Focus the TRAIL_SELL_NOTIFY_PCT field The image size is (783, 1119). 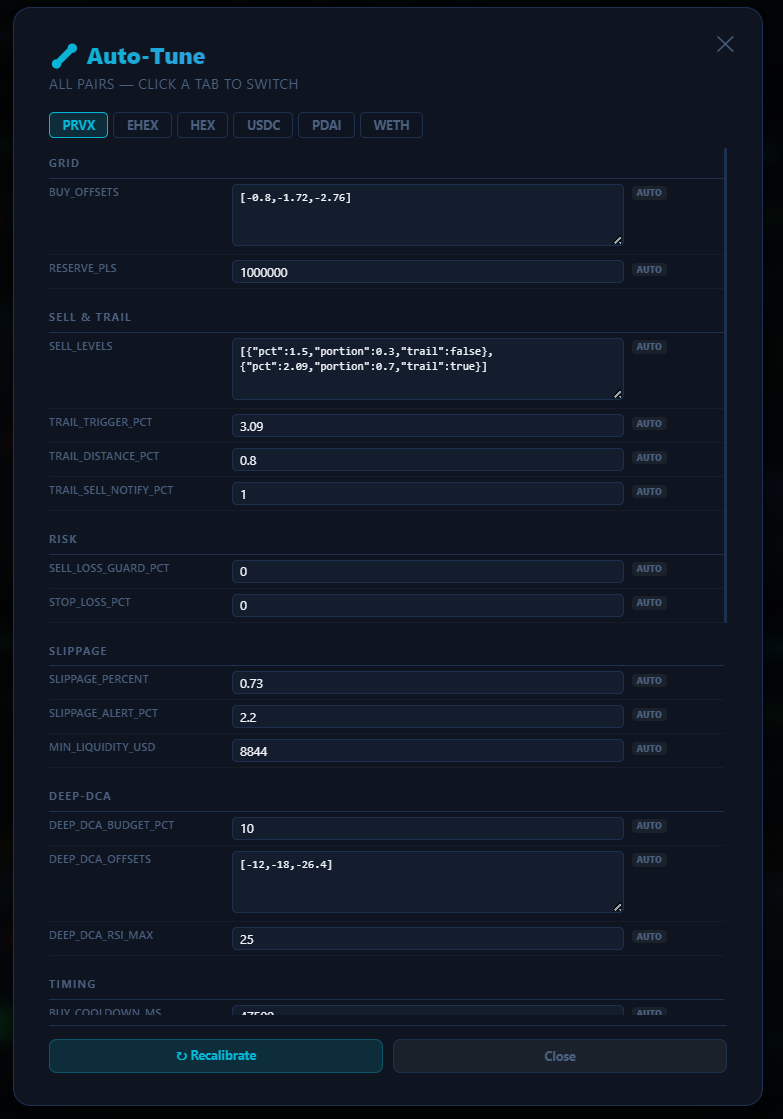428,493
